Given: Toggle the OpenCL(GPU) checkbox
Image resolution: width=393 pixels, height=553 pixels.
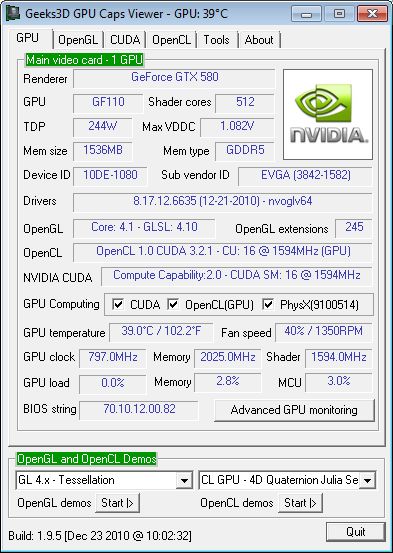Looking at the screenshot, I should (x=173, y=304).
